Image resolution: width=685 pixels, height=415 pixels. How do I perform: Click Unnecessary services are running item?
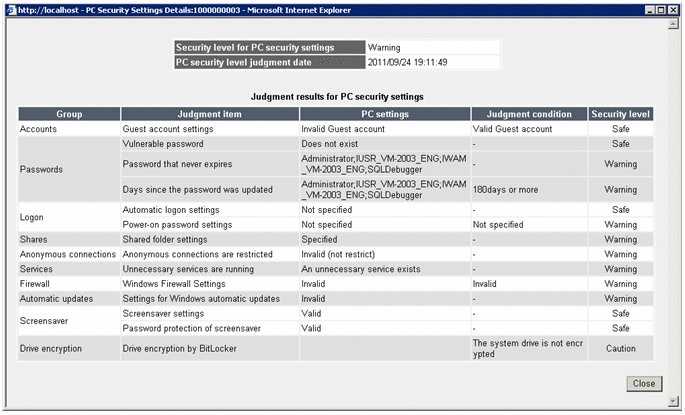tap(210, 269)
